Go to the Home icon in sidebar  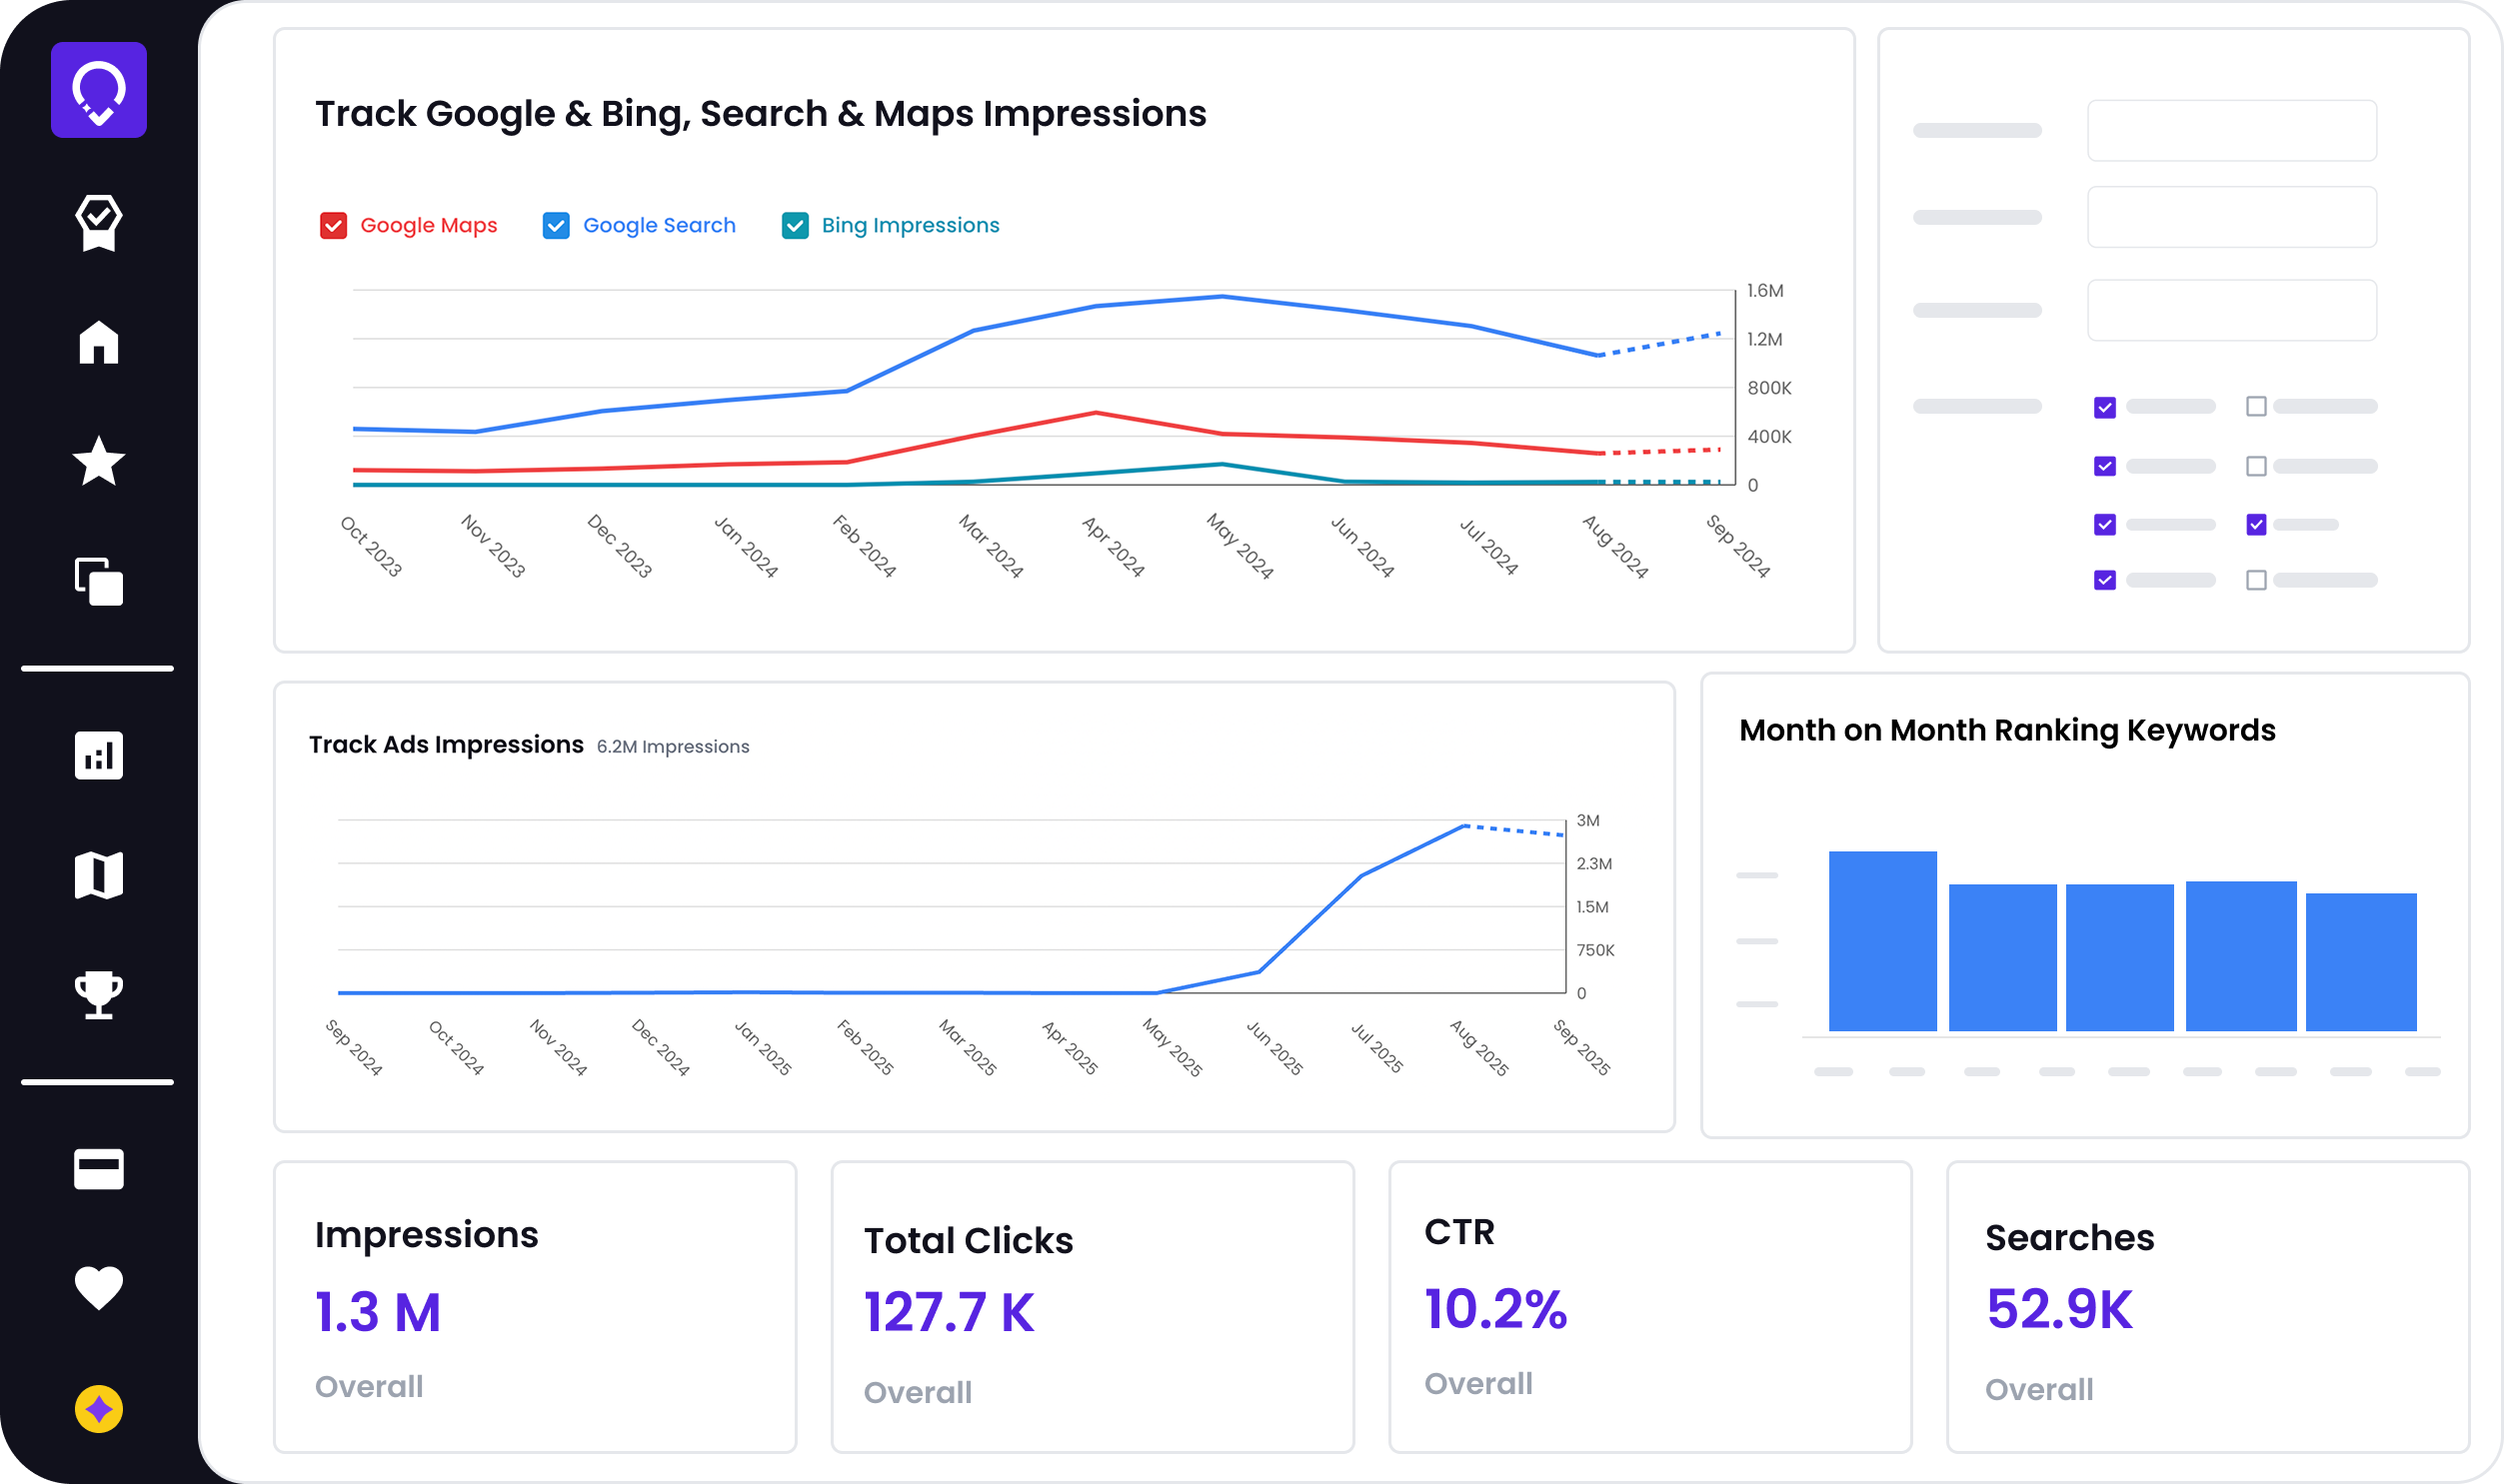98,342
